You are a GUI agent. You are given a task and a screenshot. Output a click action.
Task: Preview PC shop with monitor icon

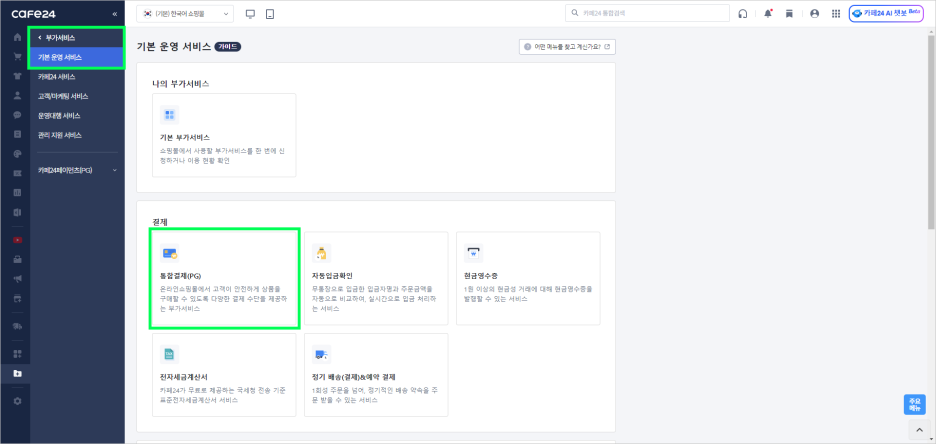(x=251, y=14)
